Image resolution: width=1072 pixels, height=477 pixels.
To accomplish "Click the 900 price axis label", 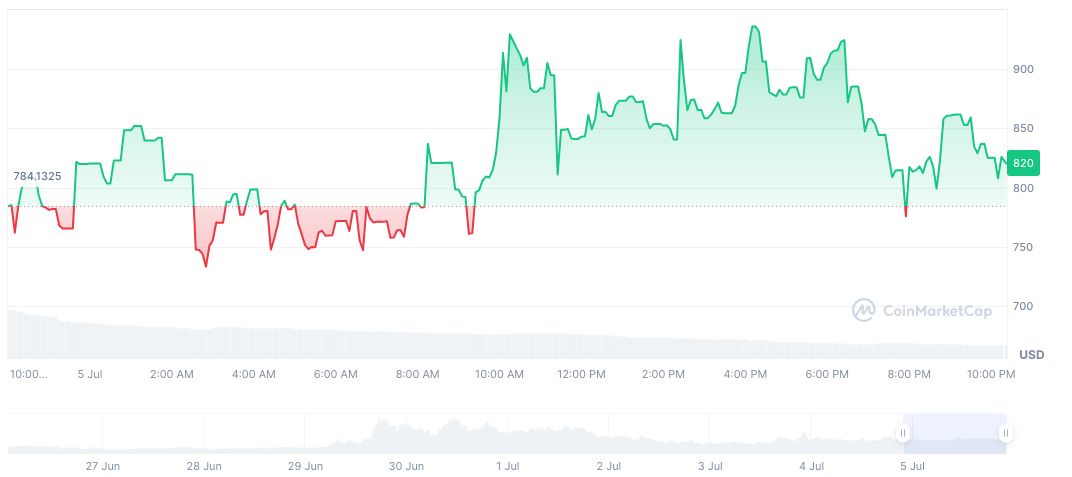I will 1022,69.
